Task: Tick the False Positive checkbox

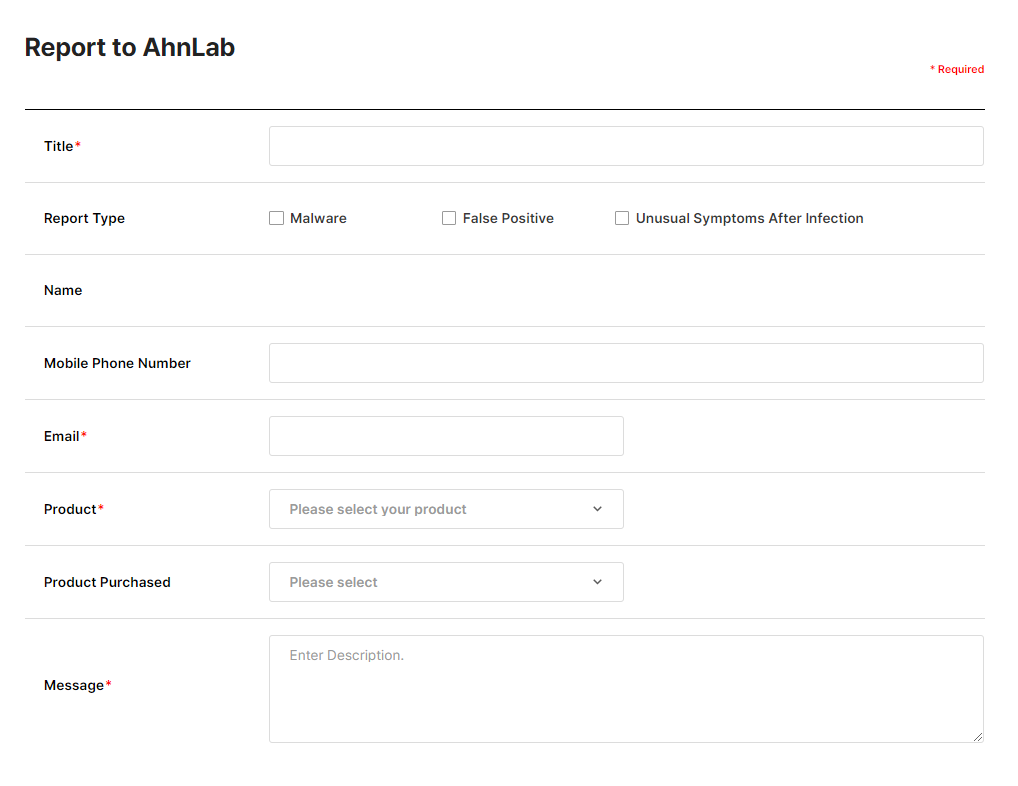Action: (x=449, y=218)
